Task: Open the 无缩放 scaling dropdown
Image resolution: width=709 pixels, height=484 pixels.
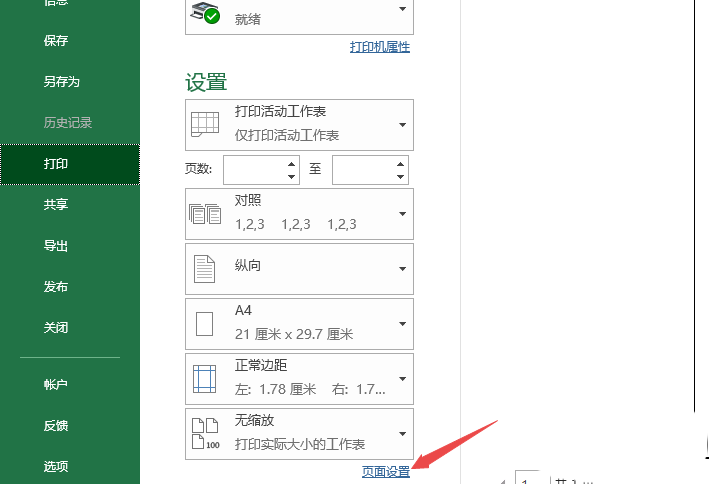Action: pyautogui.click(x=402, y=434)
